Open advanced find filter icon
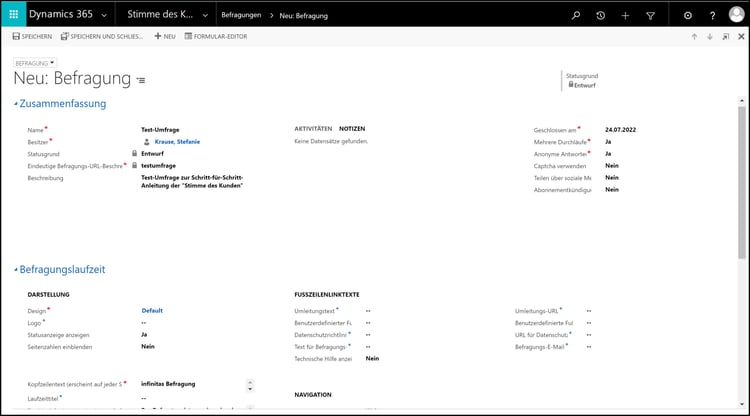Image resolution: width=750 pixels, height=416 pixels. [651, 15]
